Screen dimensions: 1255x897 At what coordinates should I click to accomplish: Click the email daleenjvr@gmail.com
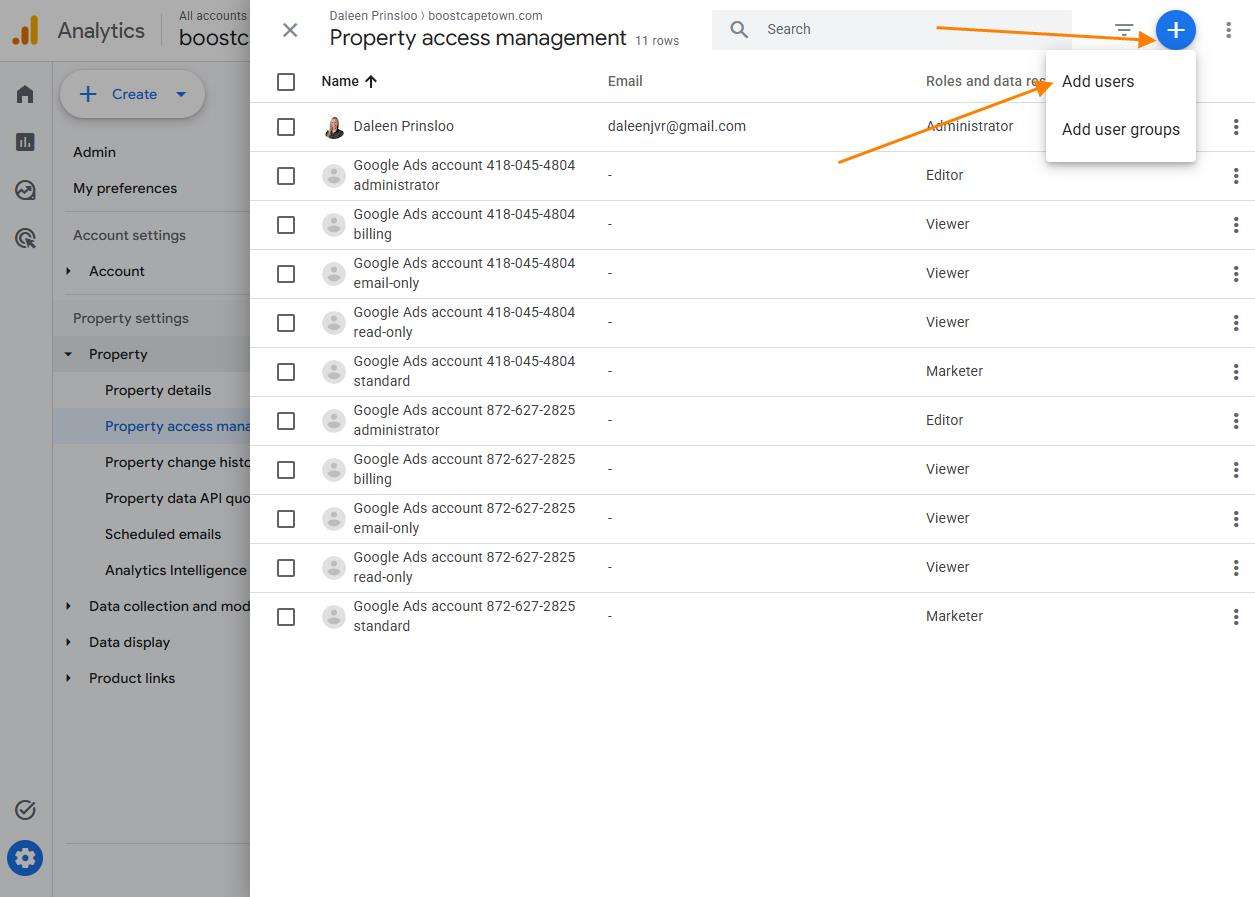pos(677,126)
